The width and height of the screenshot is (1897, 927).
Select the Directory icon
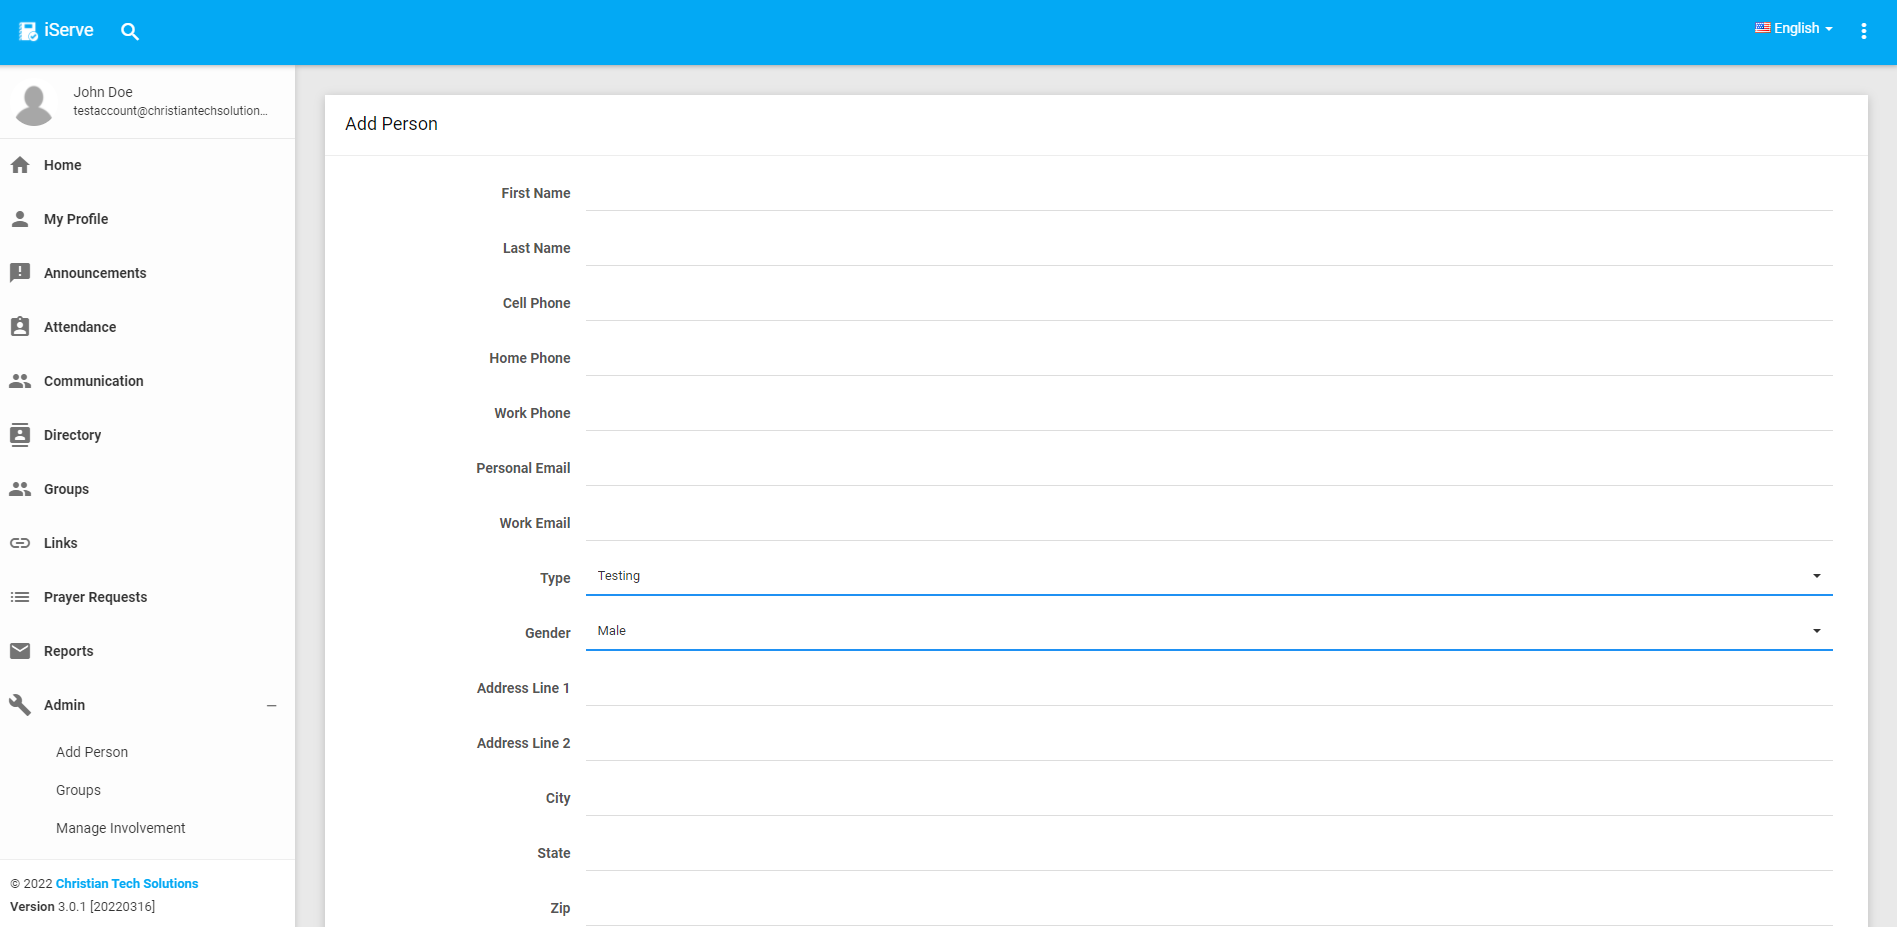coord(20,434)
